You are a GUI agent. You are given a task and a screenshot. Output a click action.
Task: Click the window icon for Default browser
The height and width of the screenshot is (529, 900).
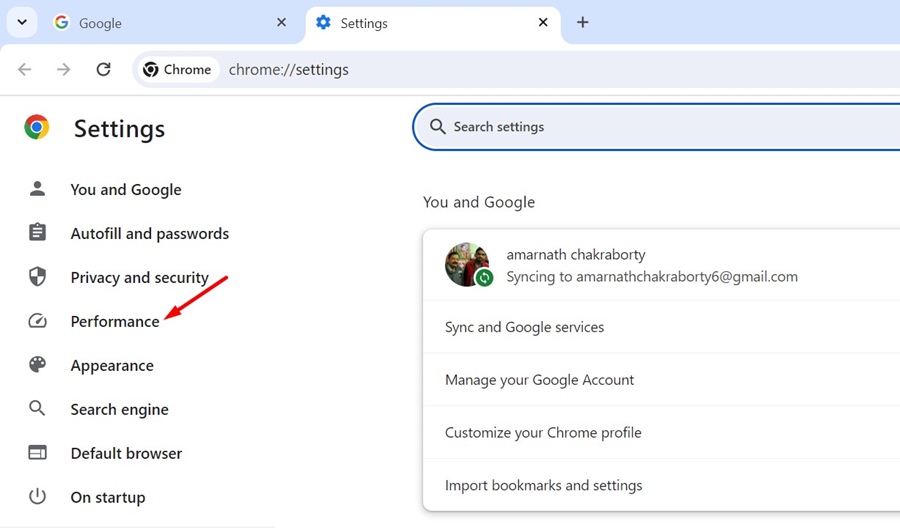click(x=37, y=453)
